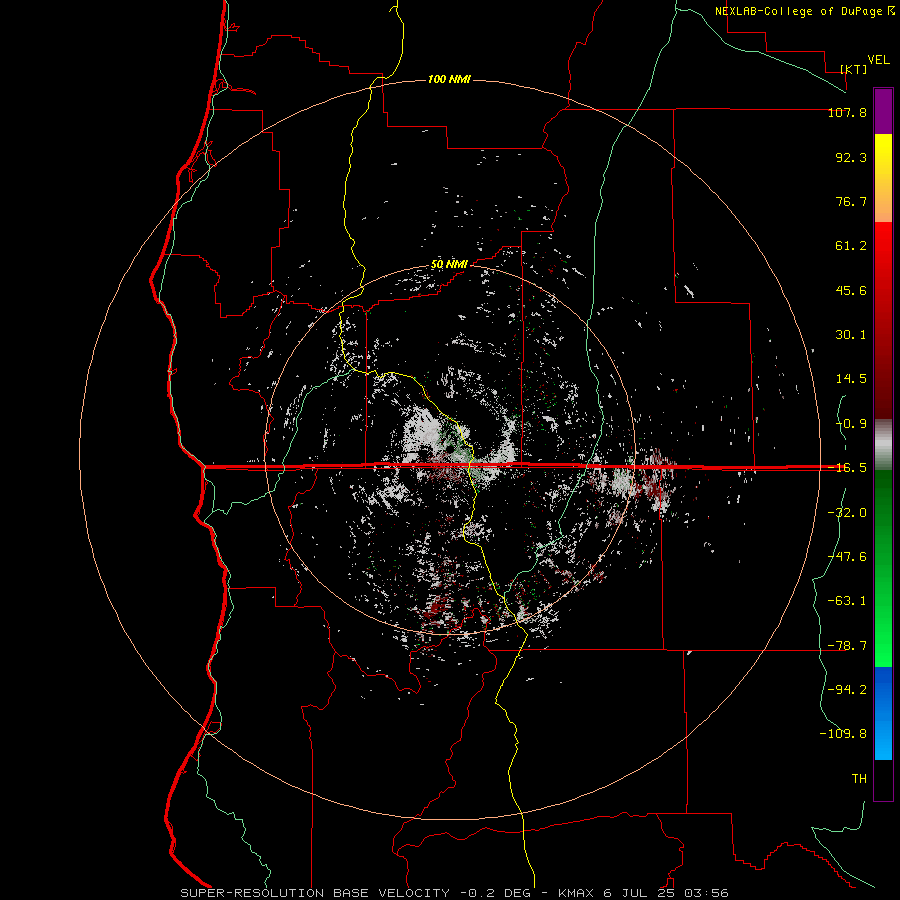Click the purple segment of the velocity color bar
Image resolution: width=900 pixels, height=900 pixels.
883,112
